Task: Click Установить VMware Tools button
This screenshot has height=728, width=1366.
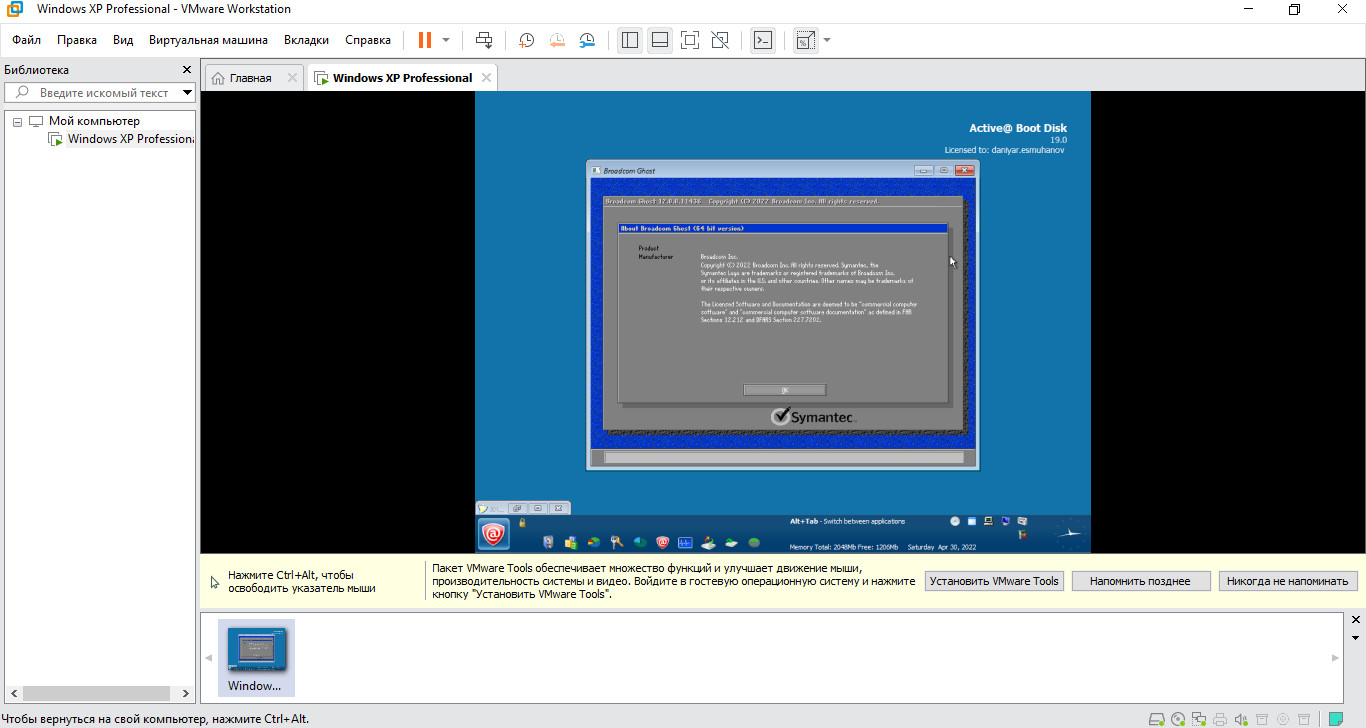Action: pyautogui.click(x=994, y=581)
